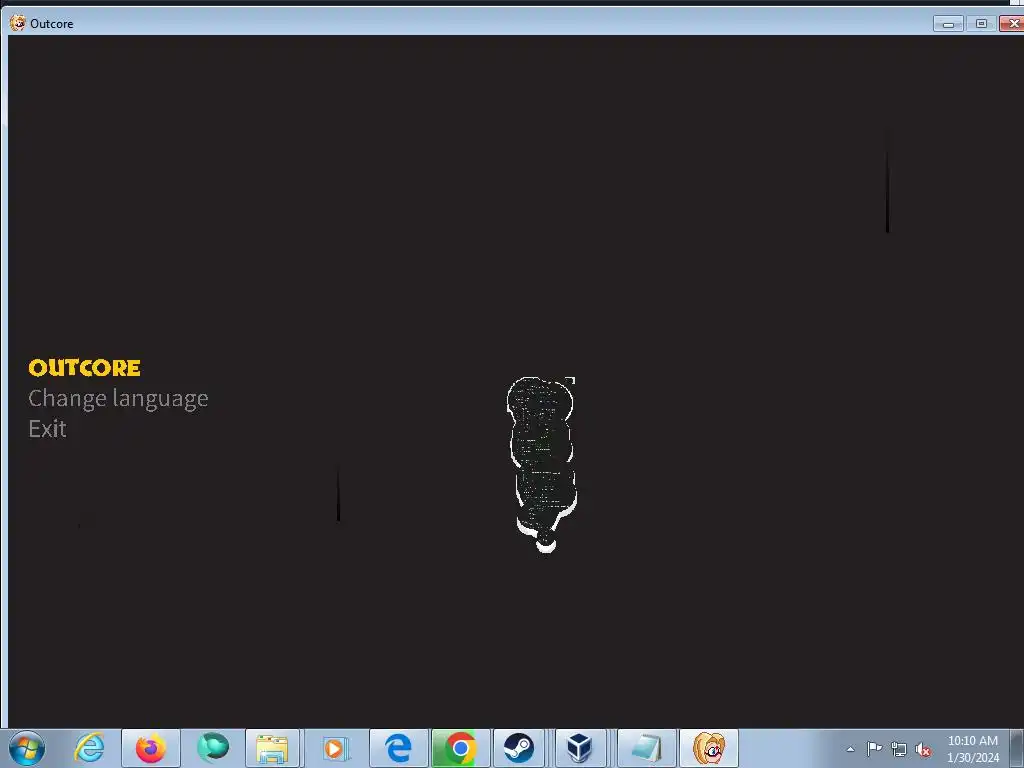This screenshot has width=1024, height=768.
Task: Open the network status tray icon
Action: tap(899, 750)
